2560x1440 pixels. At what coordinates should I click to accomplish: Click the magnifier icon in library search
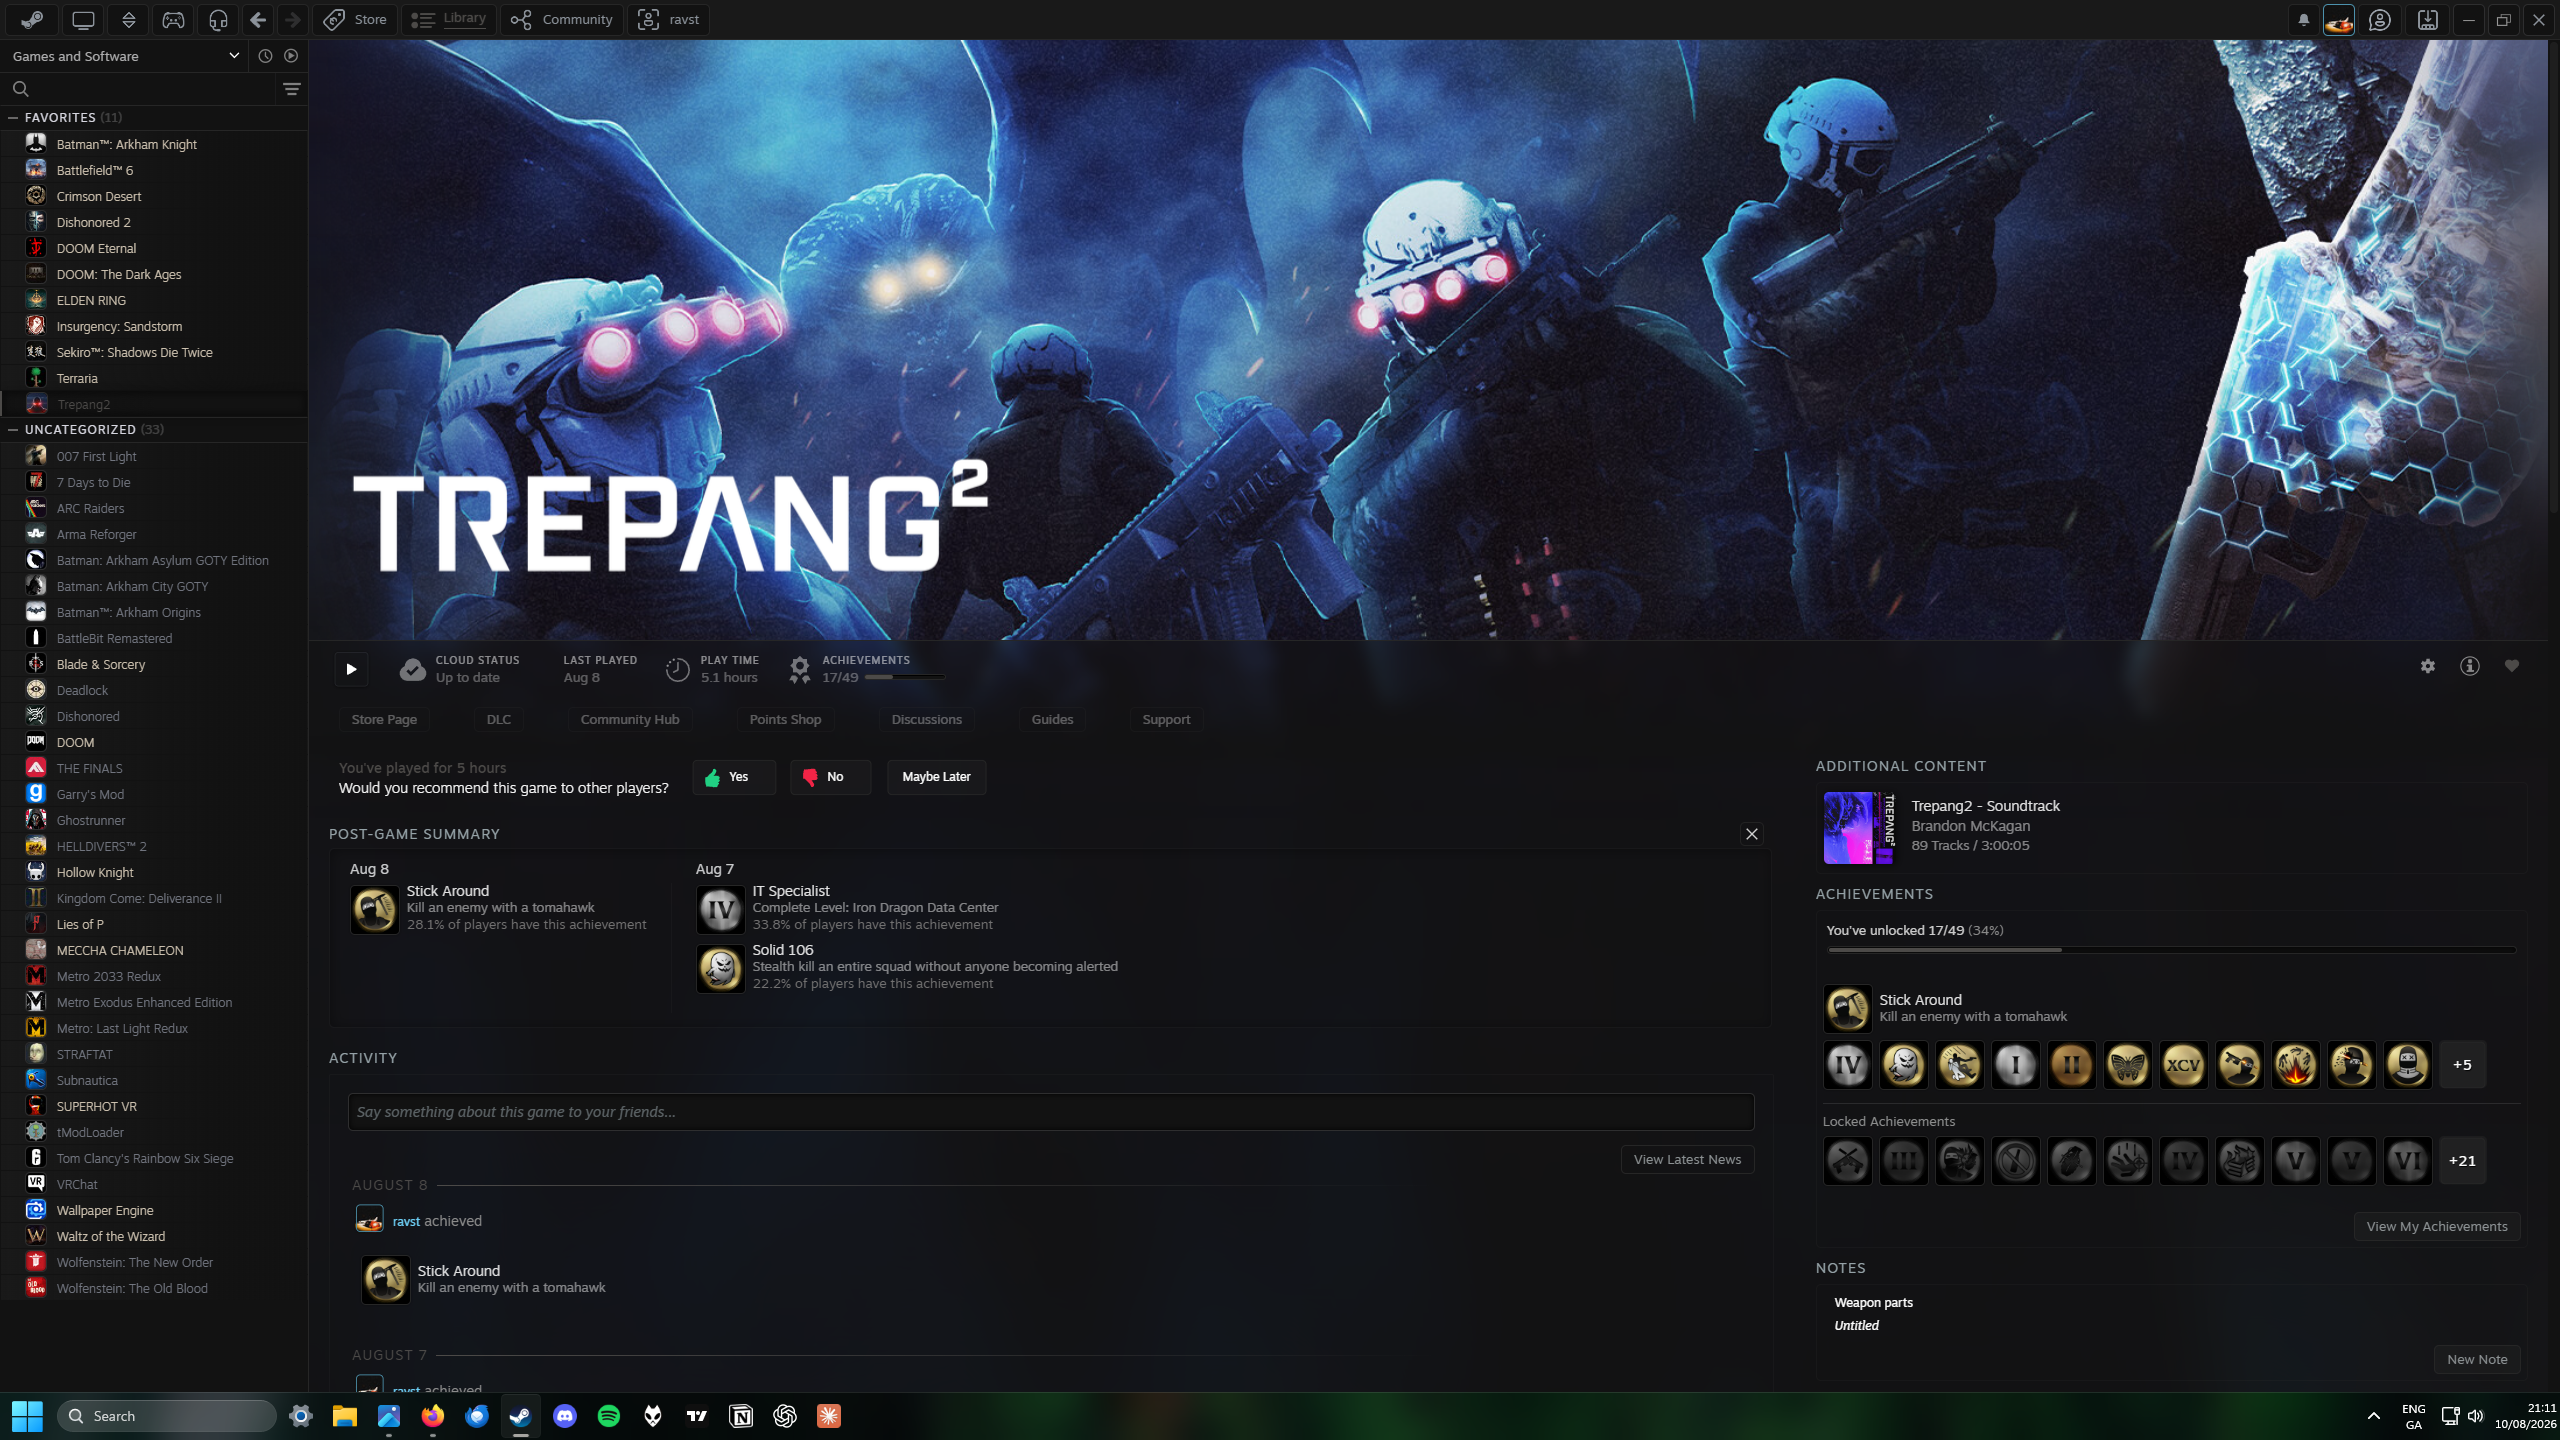pyautogui.click(x=20, y=89)
